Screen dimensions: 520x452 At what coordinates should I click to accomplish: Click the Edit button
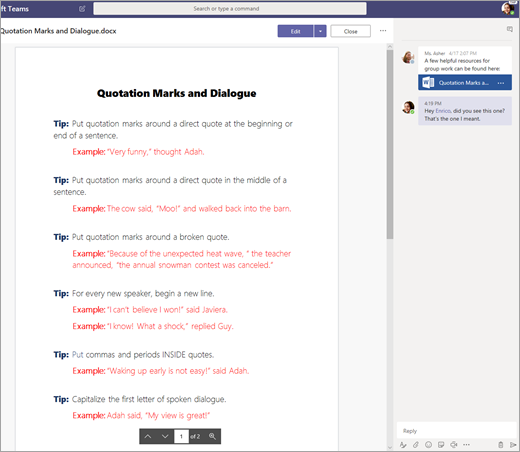(x=295, y=31)
